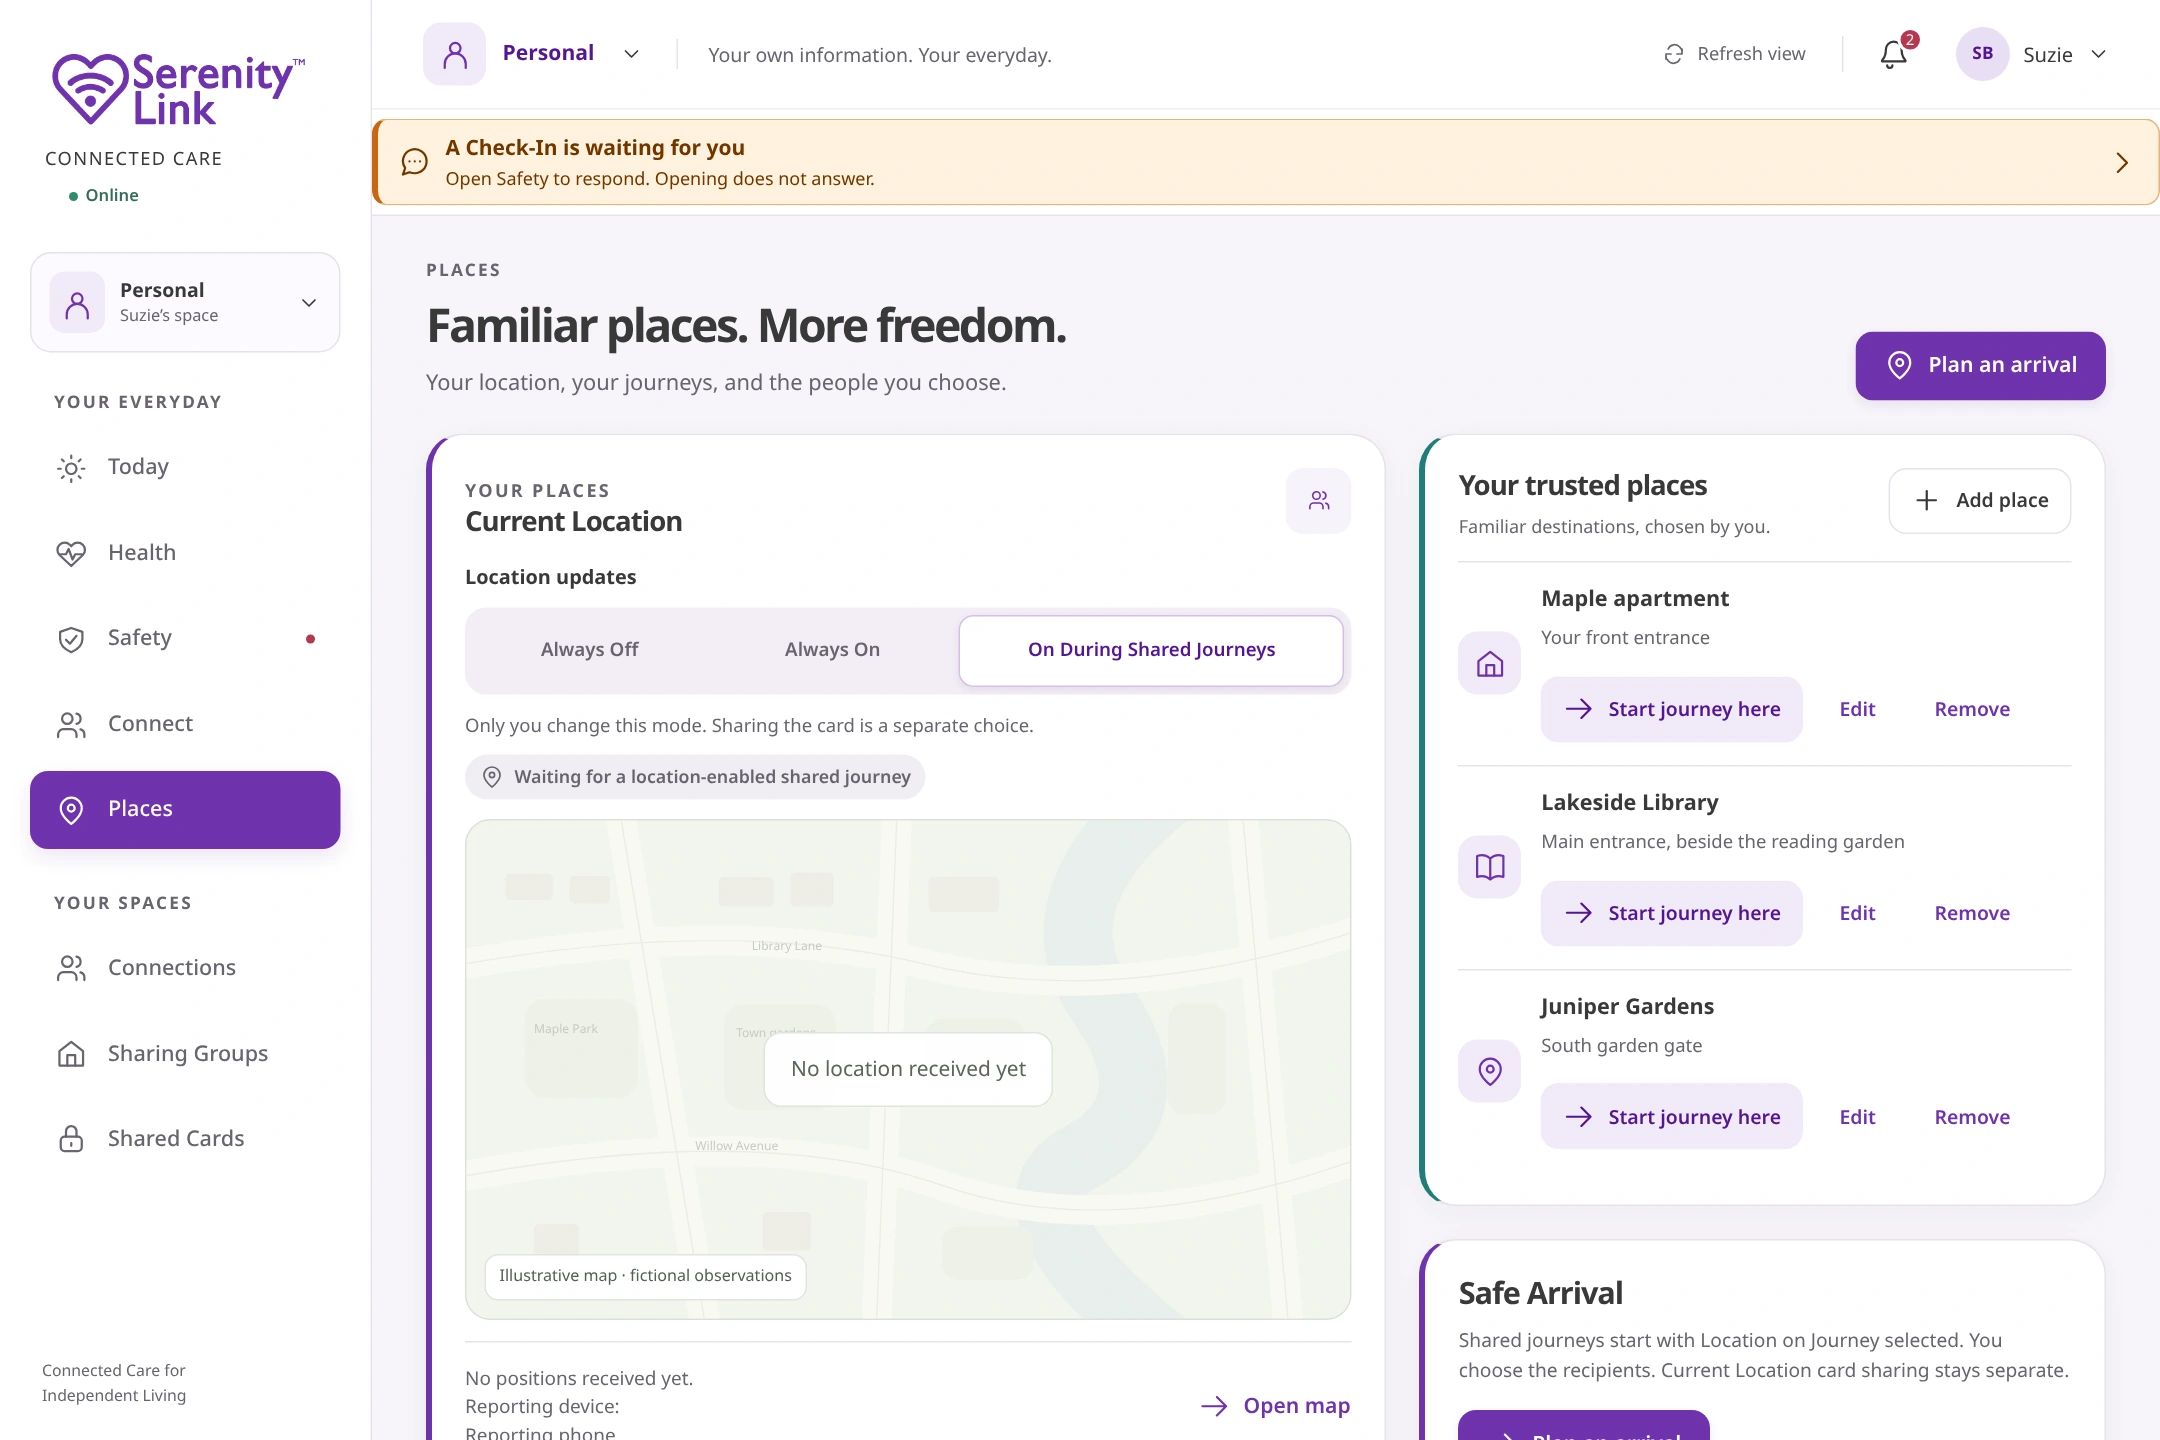Open the Check-In banner chevron

(2121, 163)
